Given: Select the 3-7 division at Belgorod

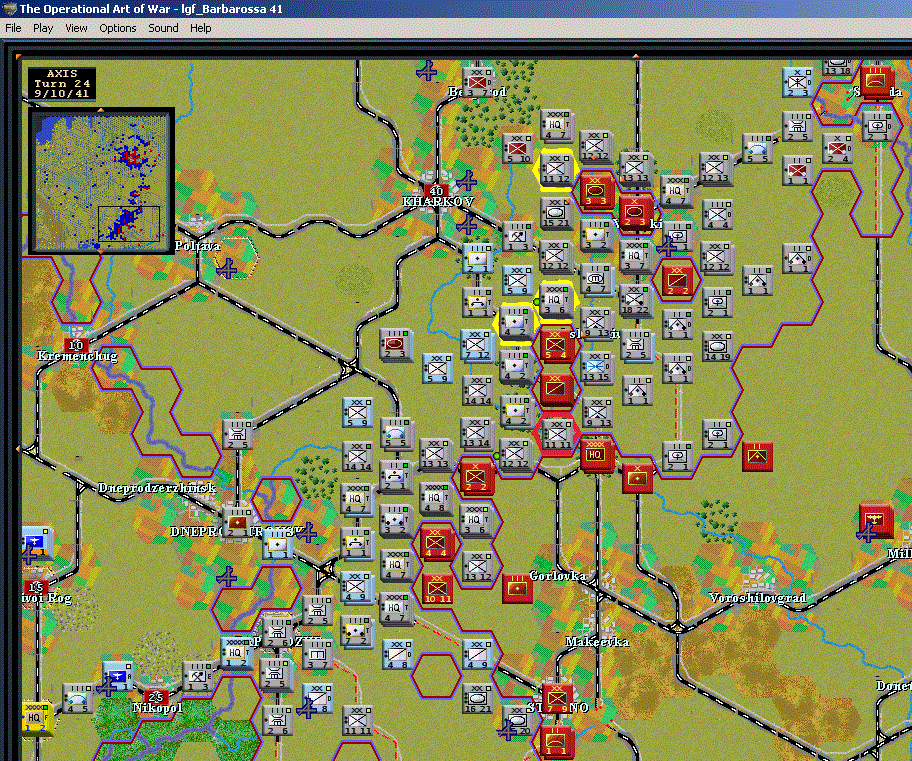Looking at the screenshot, I should pos(478,81).
